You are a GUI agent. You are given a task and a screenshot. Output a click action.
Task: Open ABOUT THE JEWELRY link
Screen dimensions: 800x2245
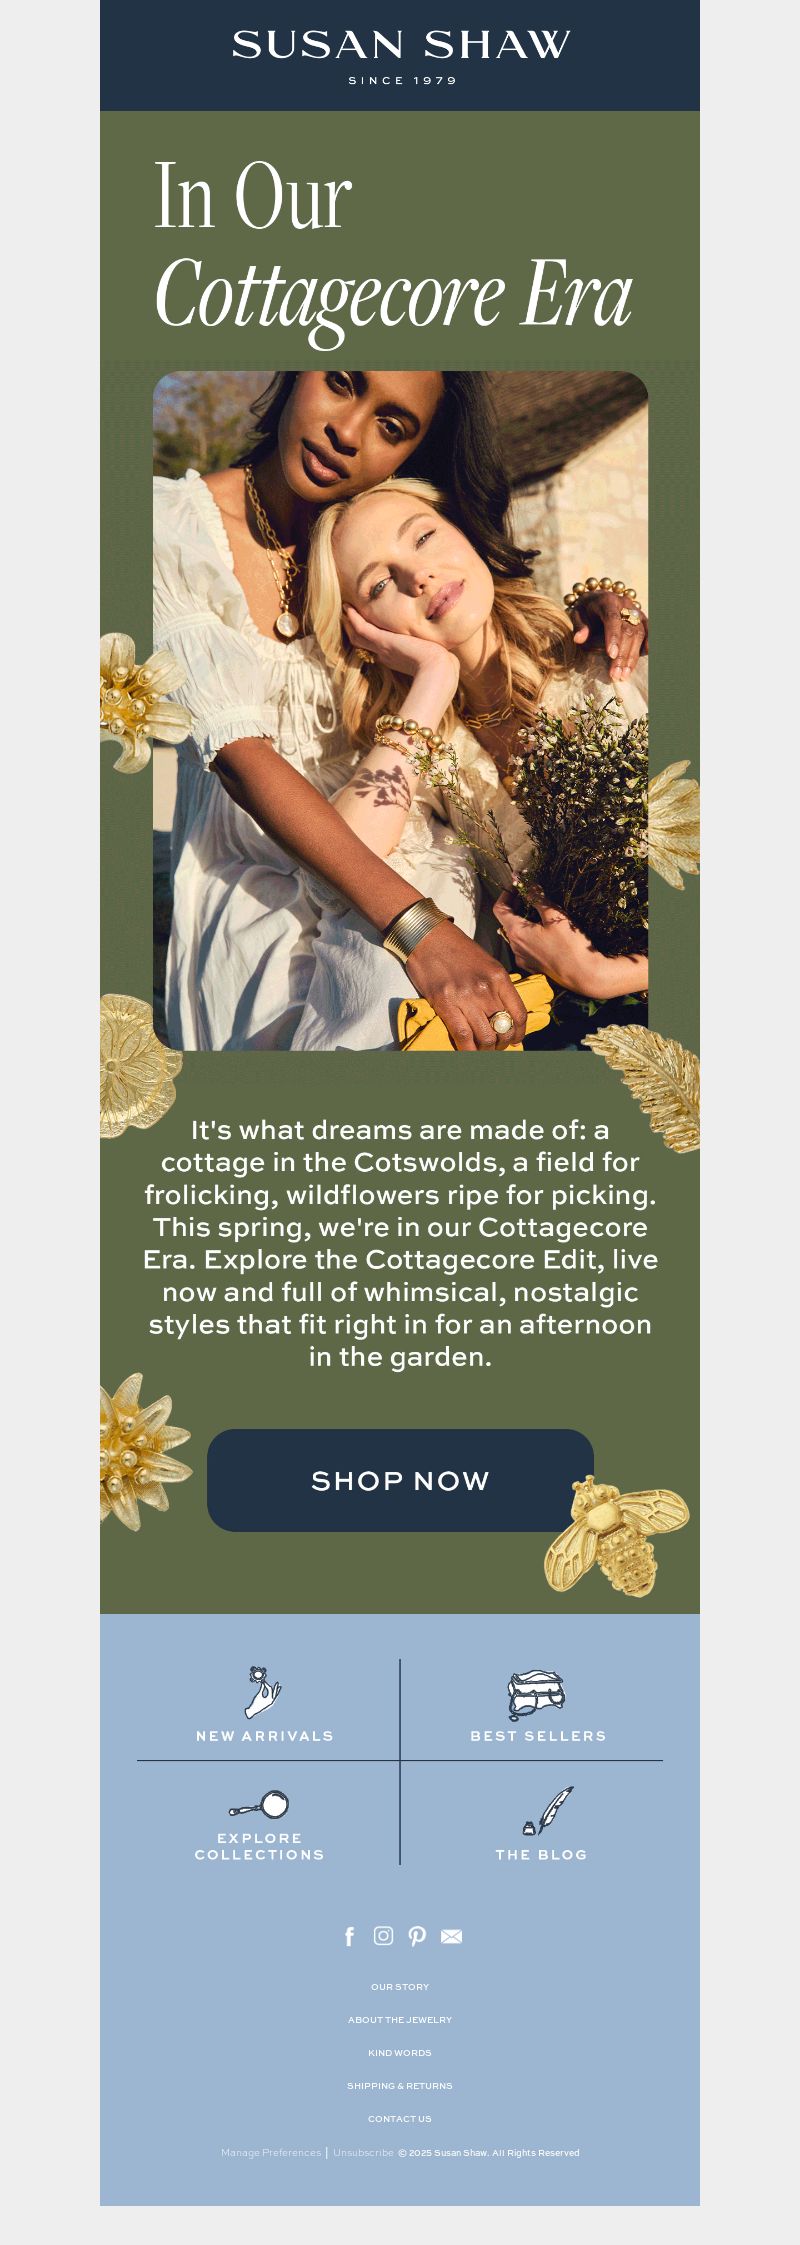[400, 2020]
